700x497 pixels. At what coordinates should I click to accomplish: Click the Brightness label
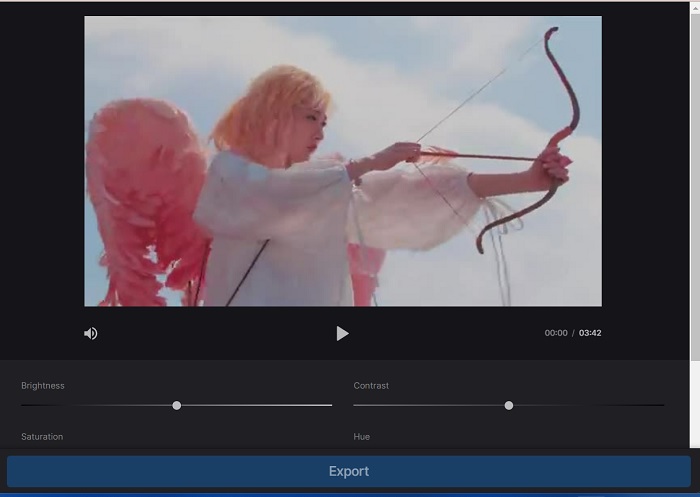tap(43, 386)
